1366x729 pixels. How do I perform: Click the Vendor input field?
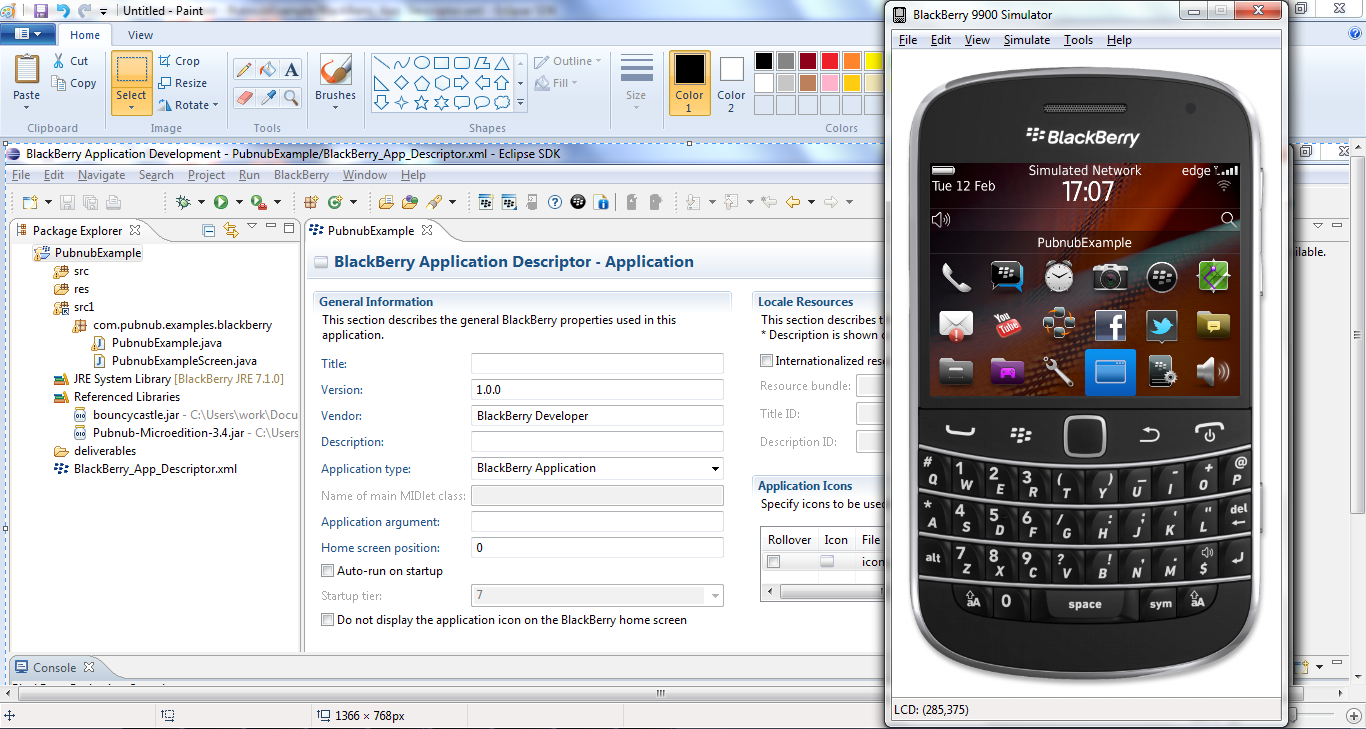597,416
